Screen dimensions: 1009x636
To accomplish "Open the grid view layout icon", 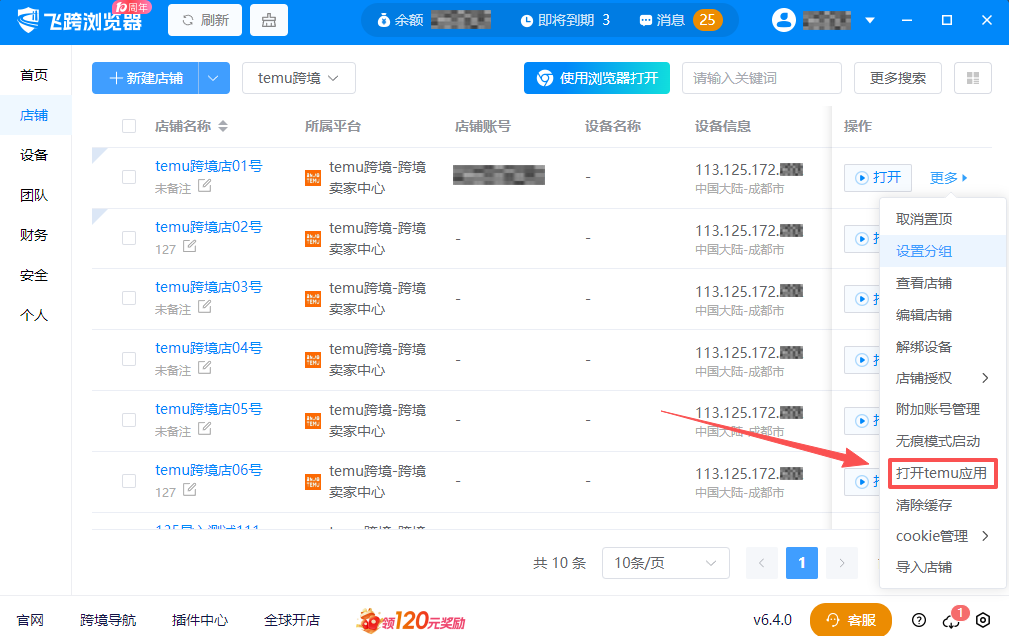I will click(972, 78).
